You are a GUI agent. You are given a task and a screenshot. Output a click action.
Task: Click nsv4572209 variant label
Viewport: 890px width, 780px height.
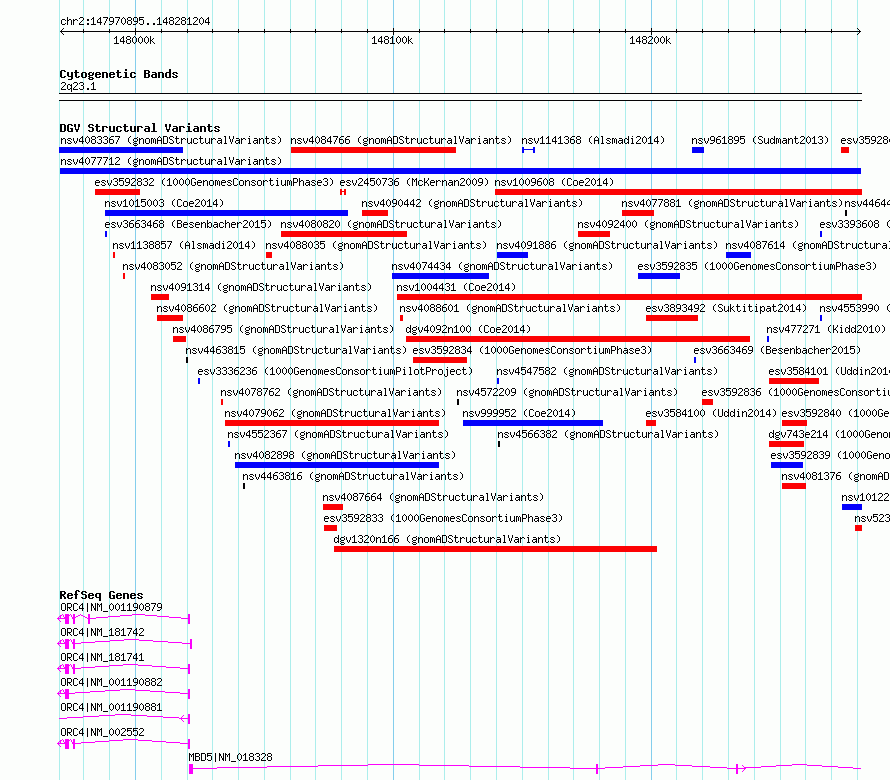tap(567, 392)
